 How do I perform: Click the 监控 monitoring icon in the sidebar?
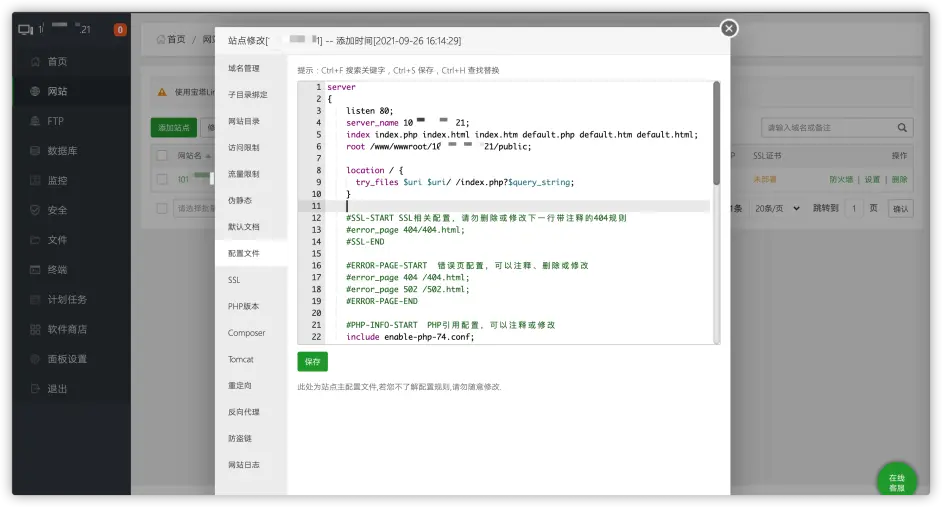tap(35, 180)
